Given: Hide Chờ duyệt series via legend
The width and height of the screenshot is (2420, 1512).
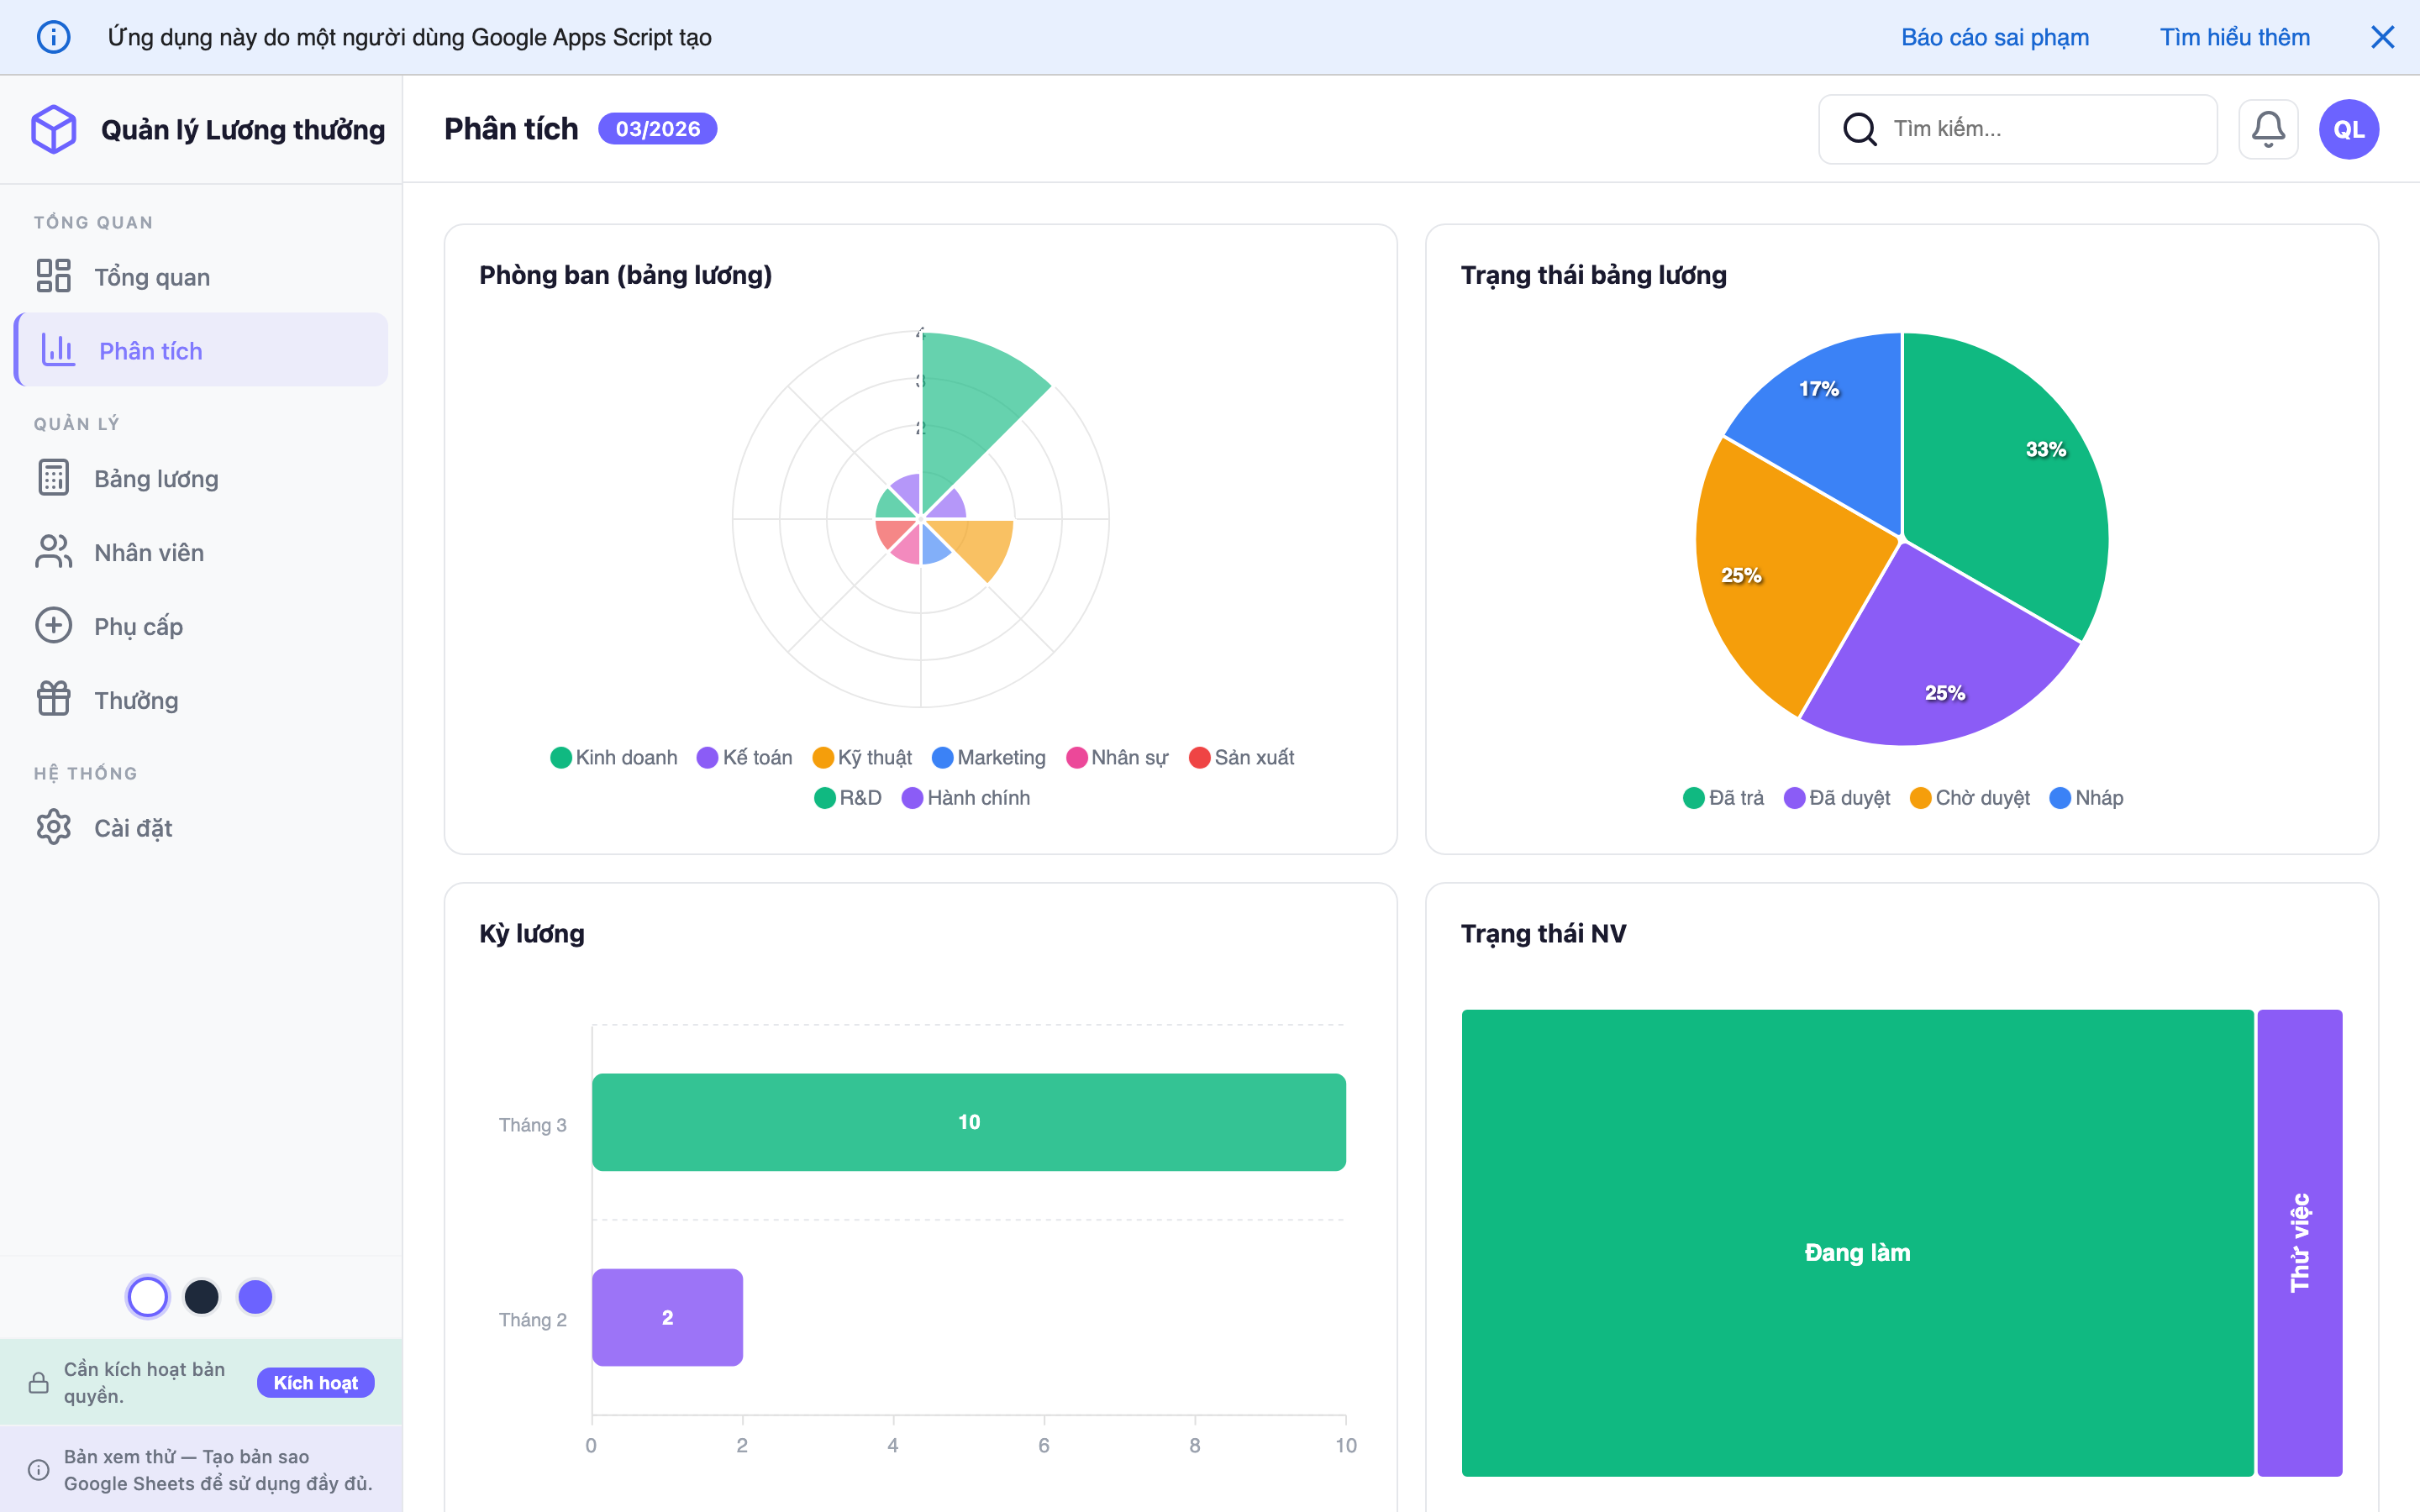Looking at the screenshot, I should tap(1970, 797).
